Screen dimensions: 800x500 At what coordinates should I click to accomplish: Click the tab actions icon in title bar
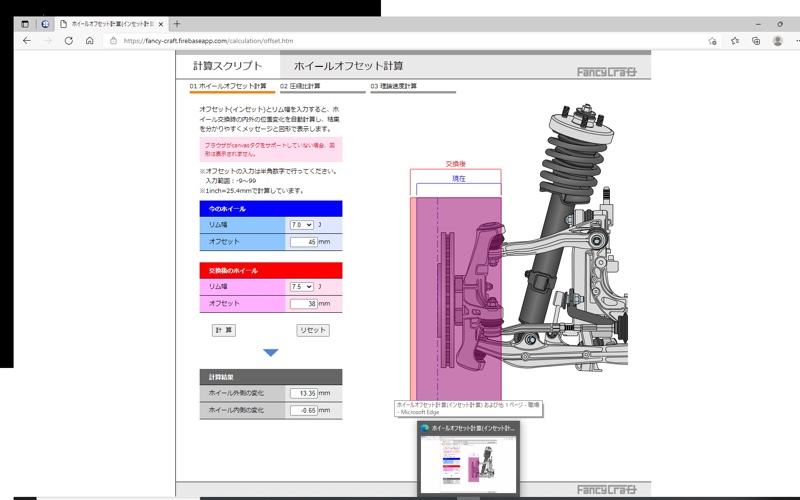click(24, 24)
